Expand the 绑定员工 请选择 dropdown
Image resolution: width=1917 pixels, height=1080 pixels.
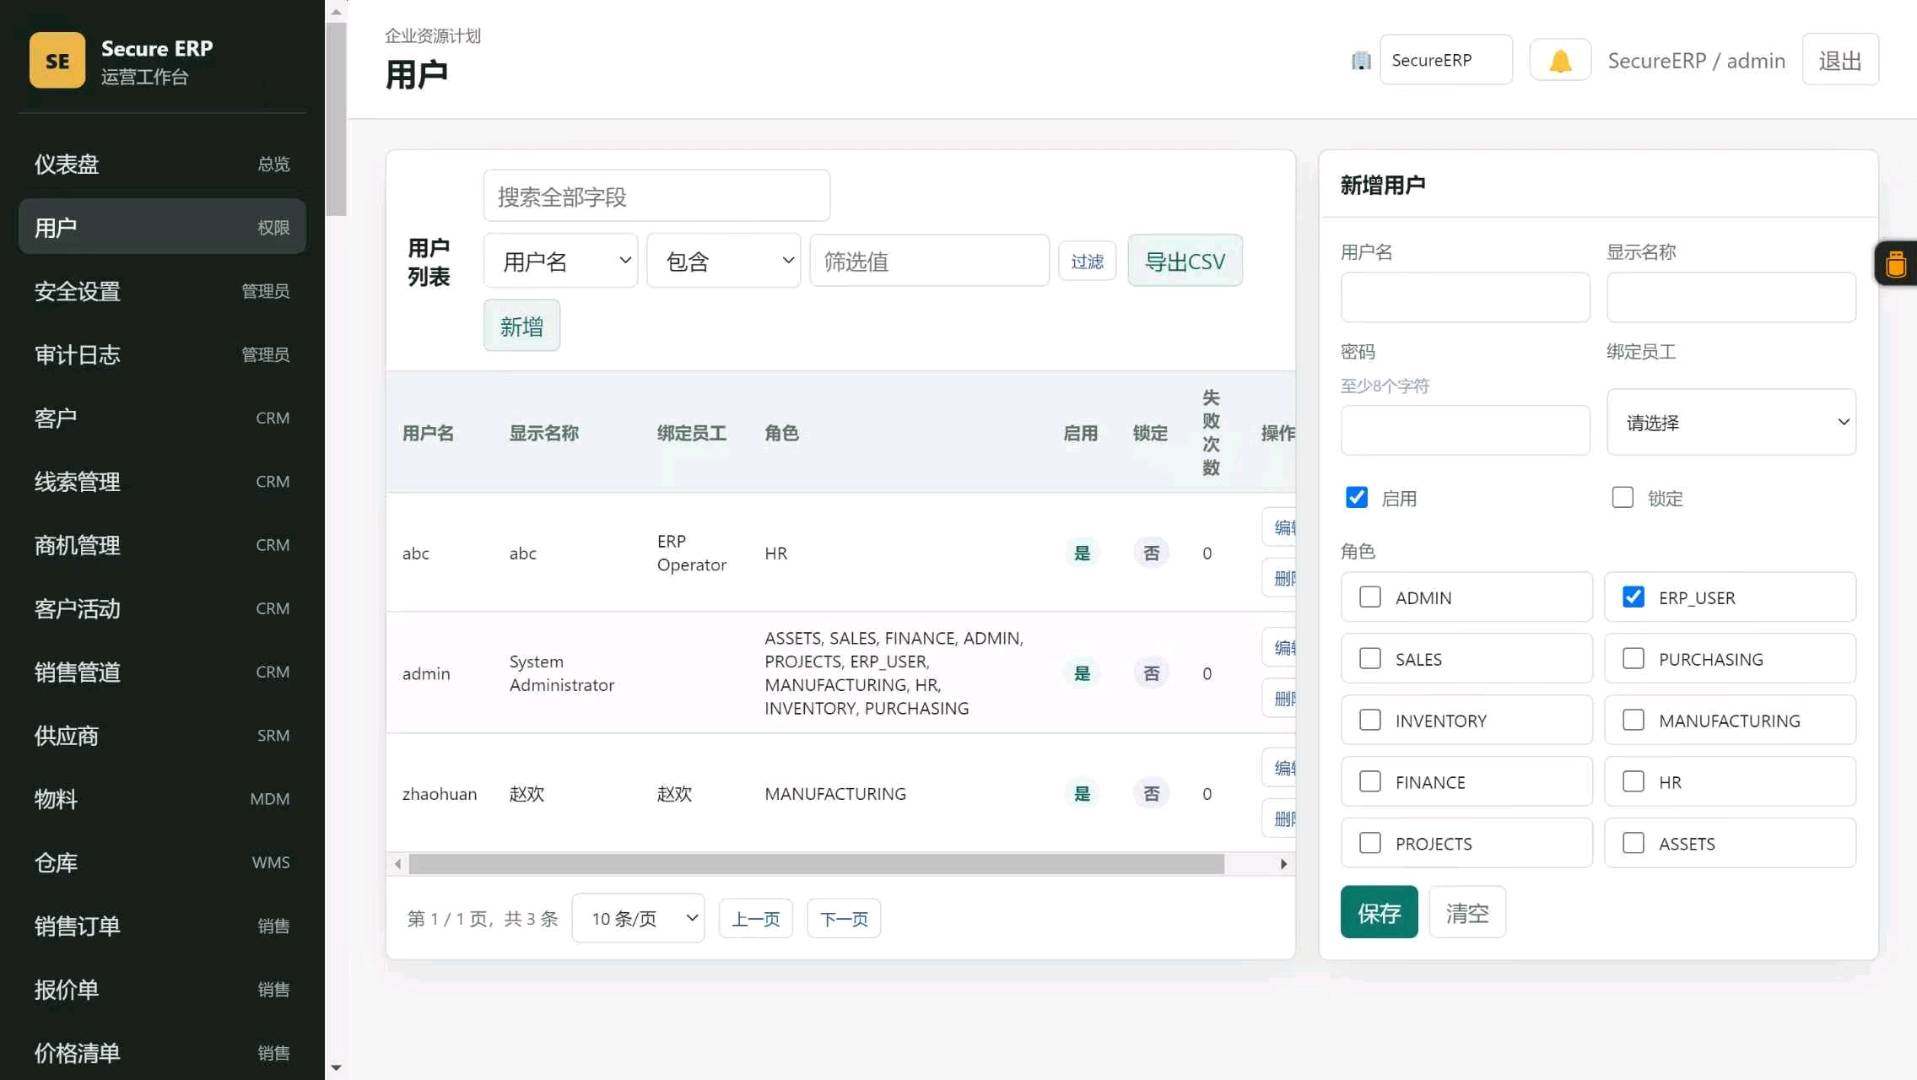pos(1731,422)
